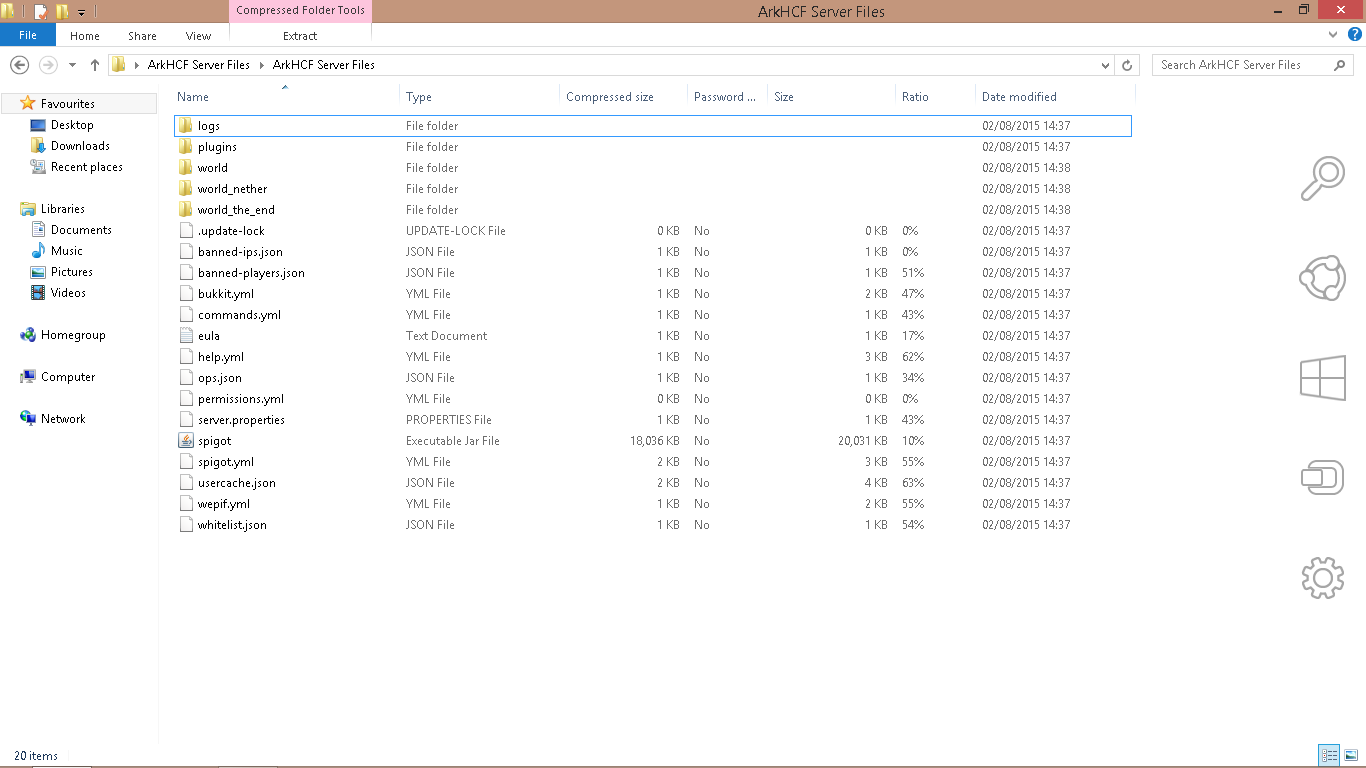Click the address bar root folder chevron

pyautogui.click(x=137, y=65)
